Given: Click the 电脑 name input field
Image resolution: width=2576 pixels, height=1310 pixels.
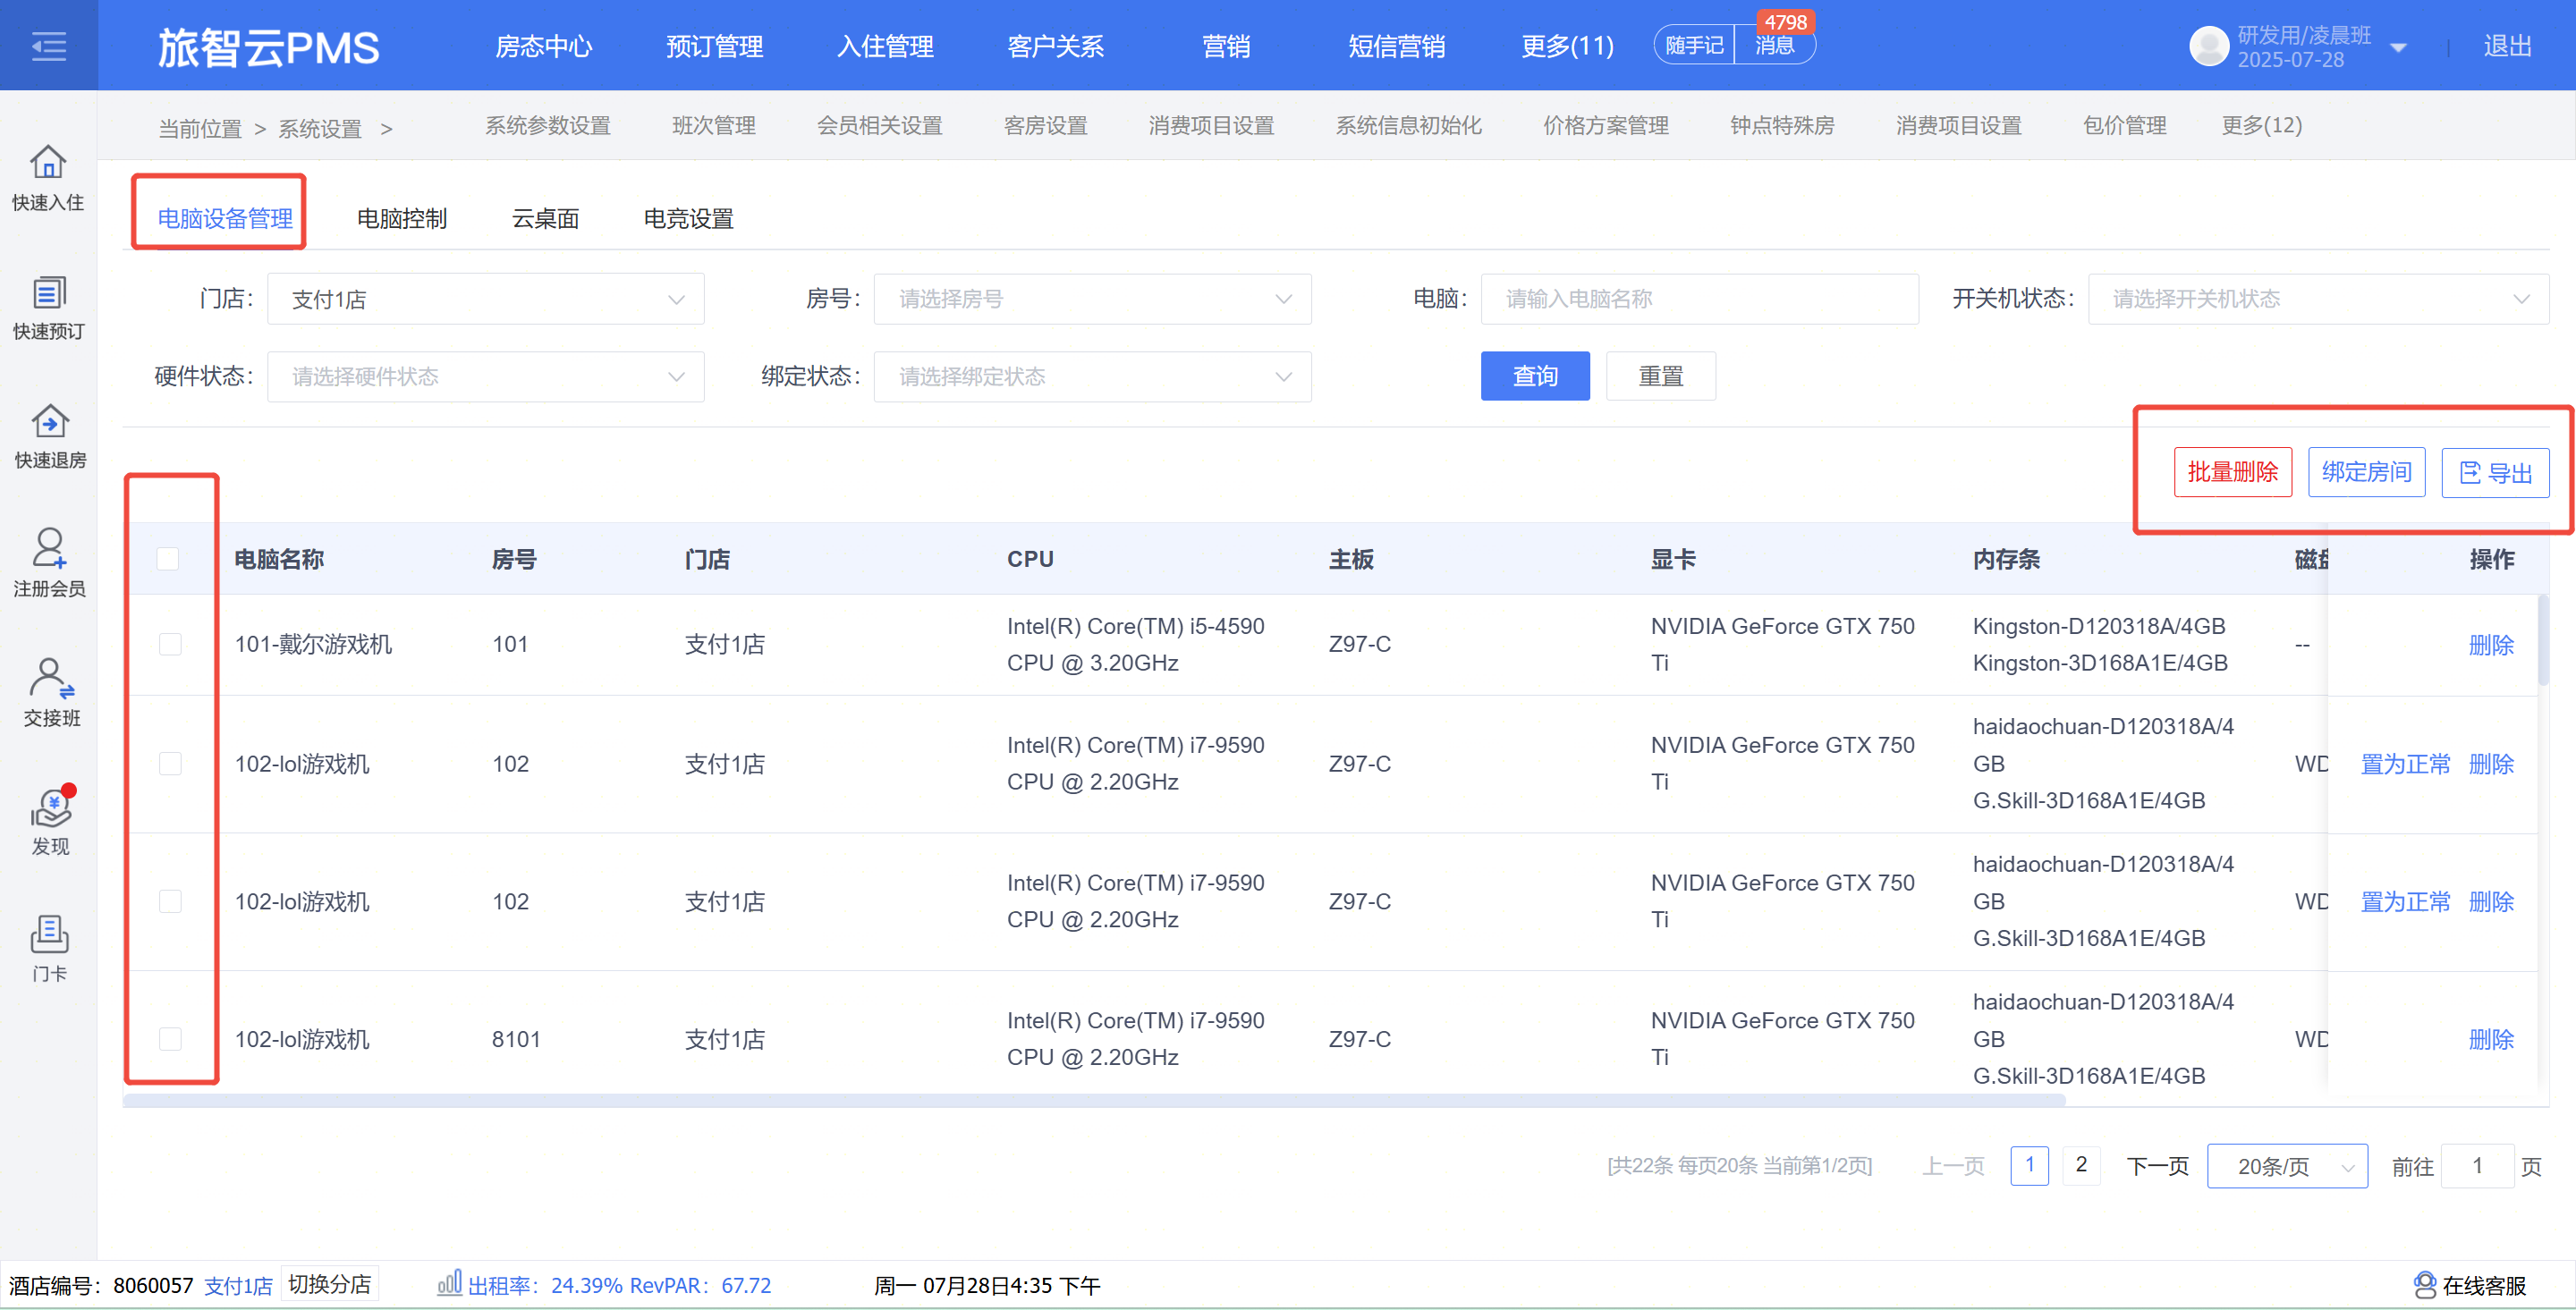Looking at the screenshot, I should [x=1699, y=299].
